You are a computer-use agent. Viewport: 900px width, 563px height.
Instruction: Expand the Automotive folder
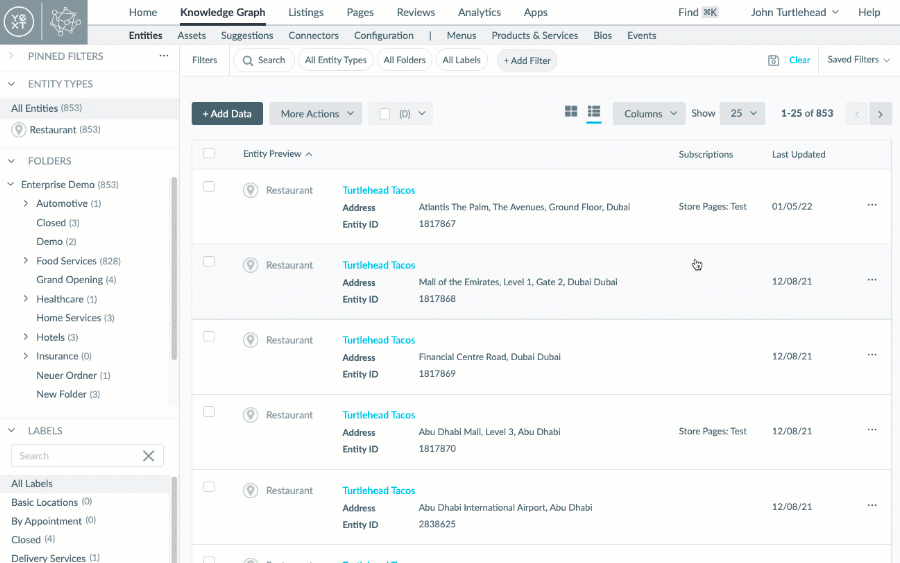point(25,203)
